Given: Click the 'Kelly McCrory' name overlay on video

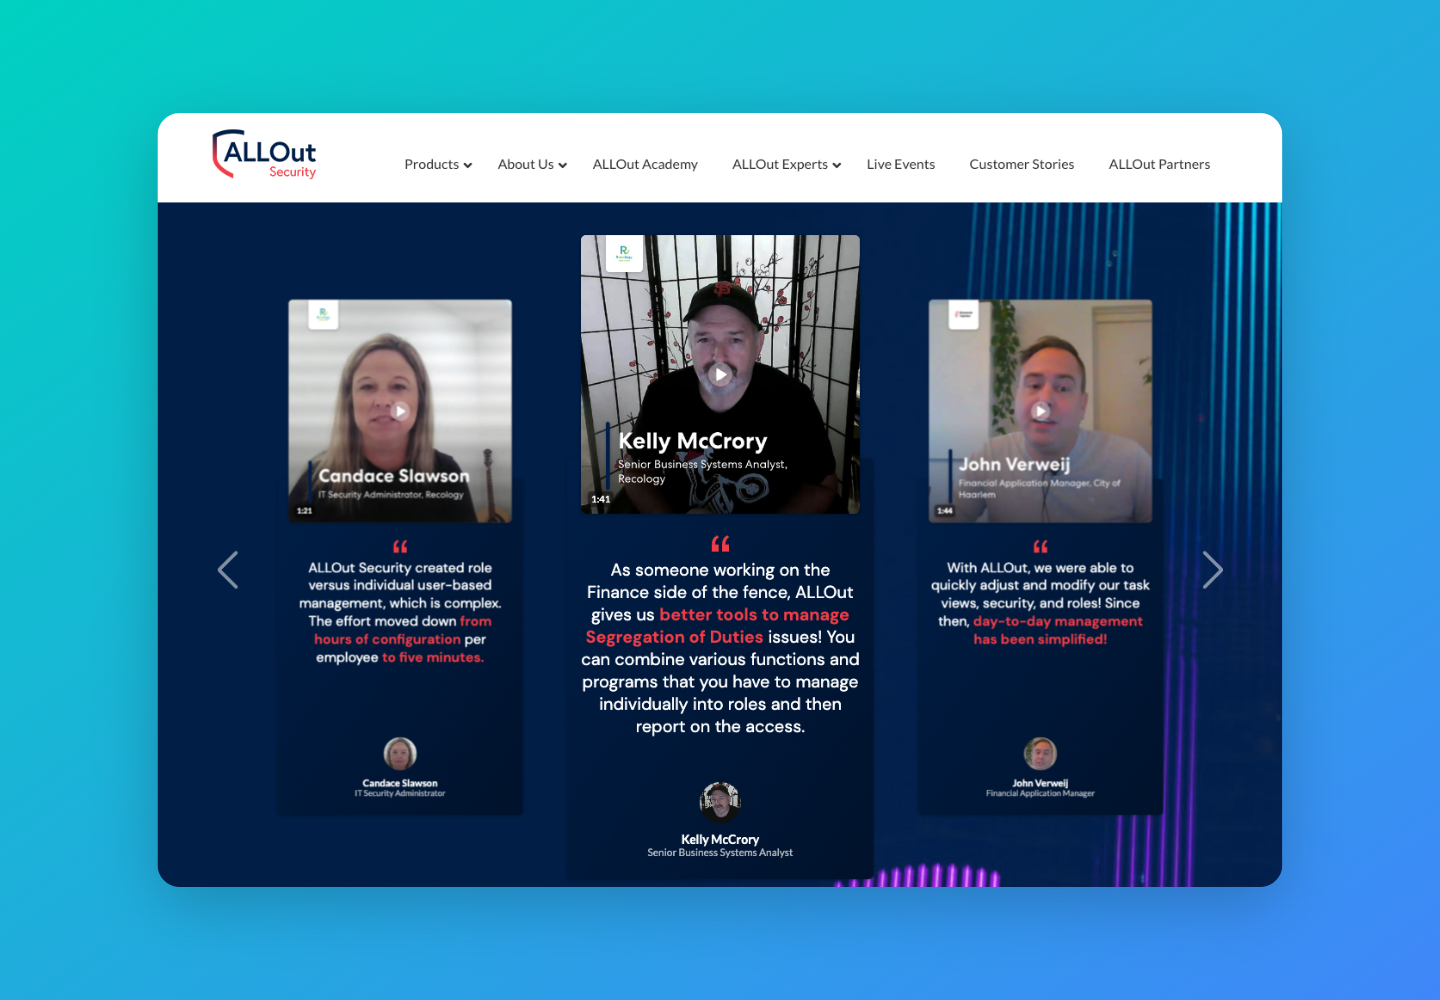Looking at the screenshot, I should coord(692,441).
